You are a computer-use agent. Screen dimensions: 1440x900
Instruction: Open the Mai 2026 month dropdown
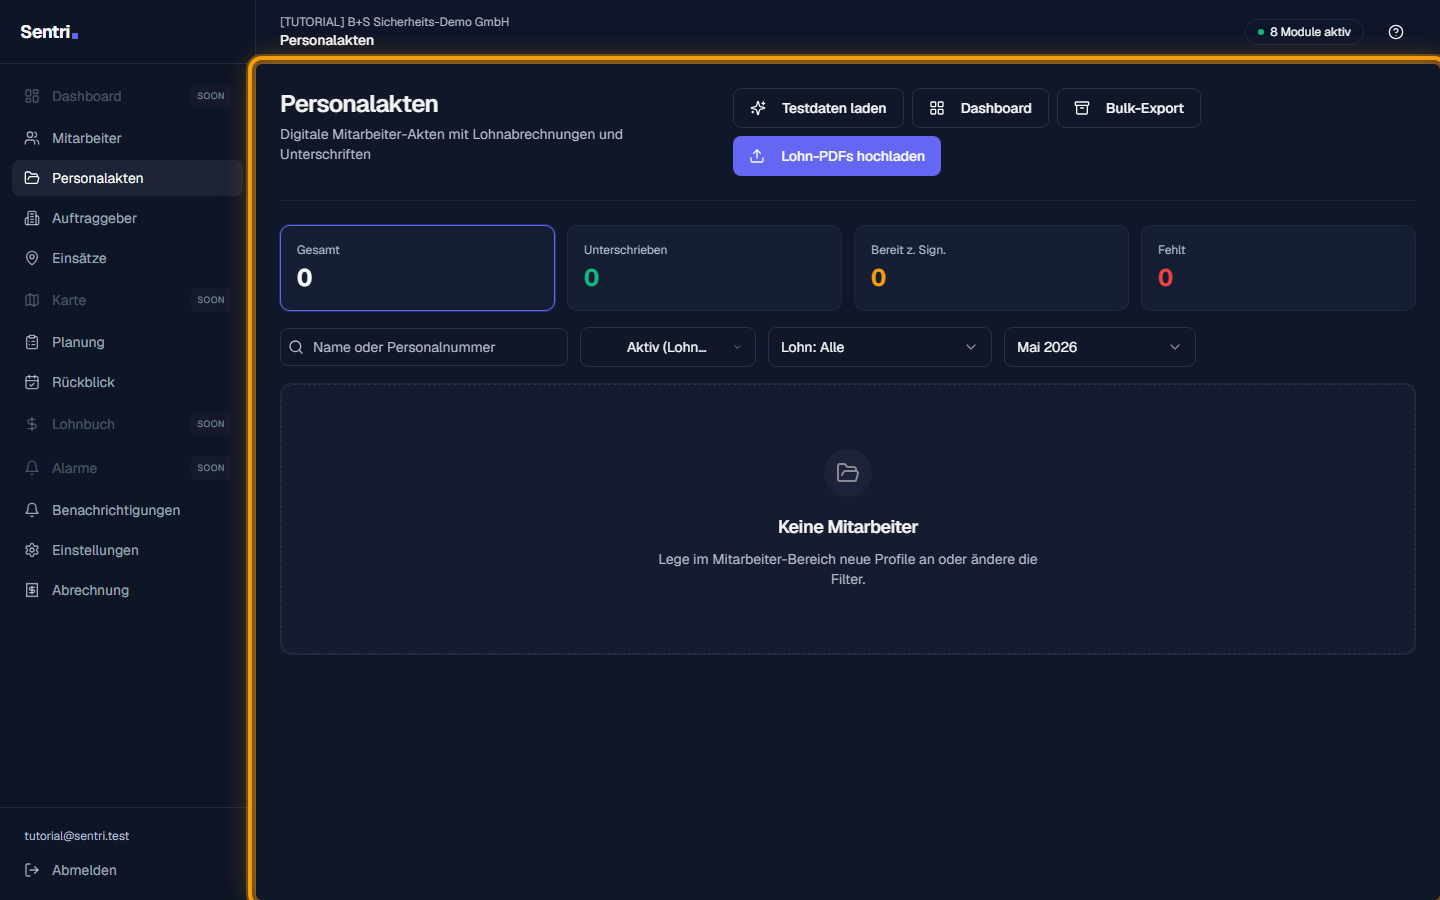(1100, 347)
